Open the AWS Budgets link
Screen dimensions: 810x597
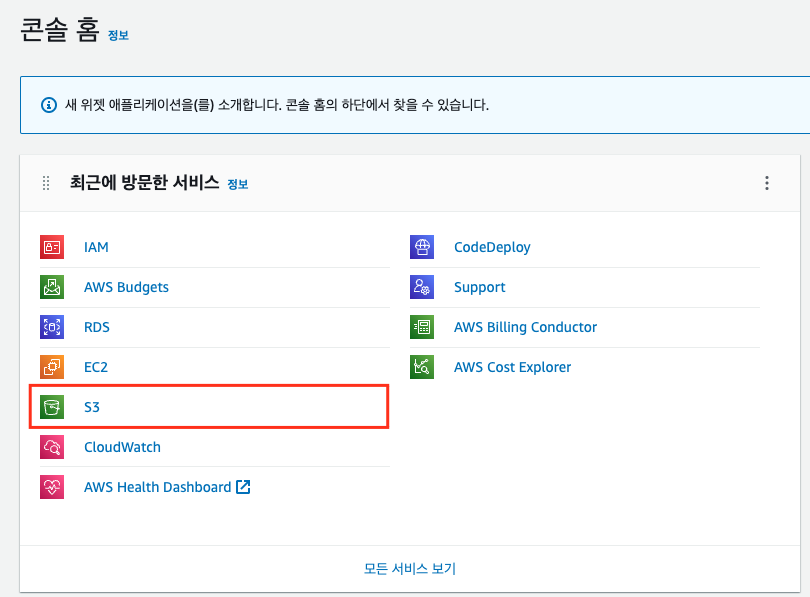coord(127,288)
